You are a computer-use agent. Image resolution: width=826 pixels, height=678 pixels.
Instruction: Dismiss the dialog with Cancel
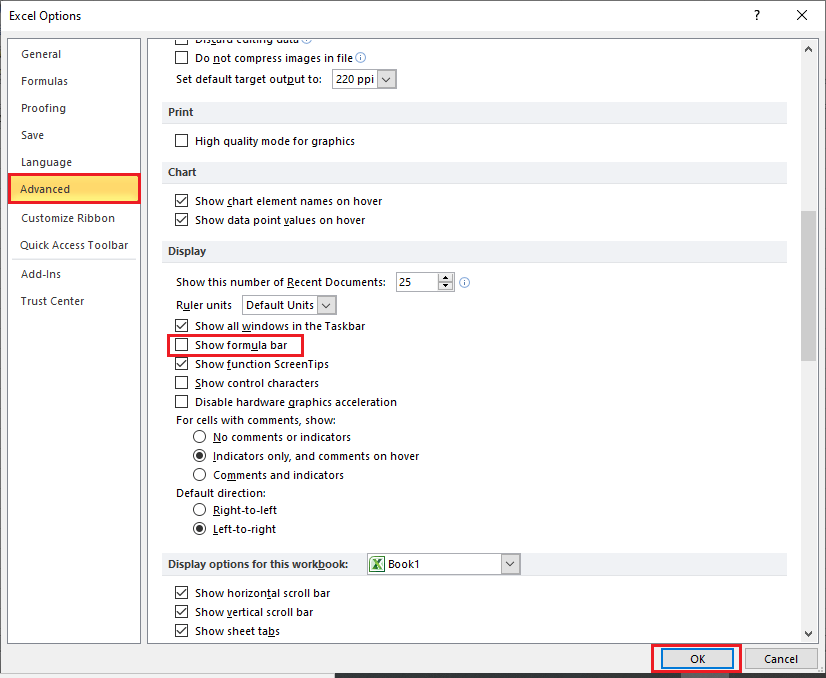coord(781,658)
